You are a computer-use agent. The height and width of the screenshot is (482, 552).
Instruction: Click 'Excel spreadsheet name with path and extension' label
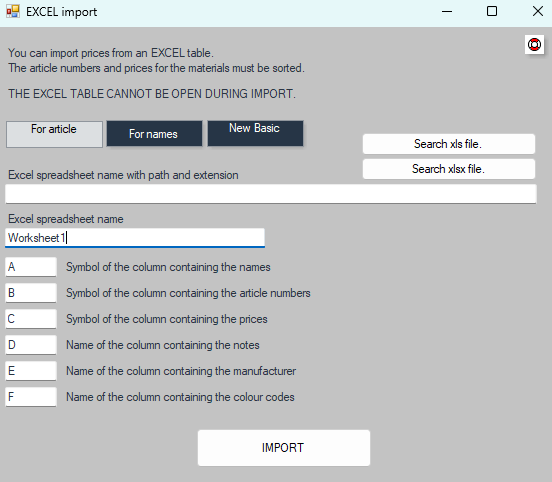[x=123, y=175]
